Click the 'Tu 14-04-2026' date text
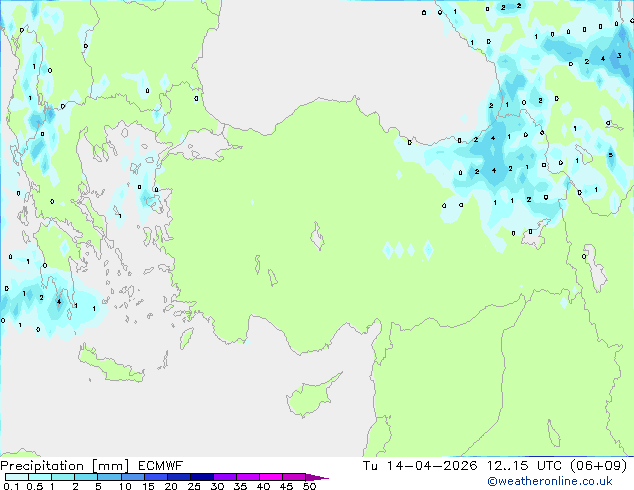This screenshot has width=634, height=490. point(420,465)
